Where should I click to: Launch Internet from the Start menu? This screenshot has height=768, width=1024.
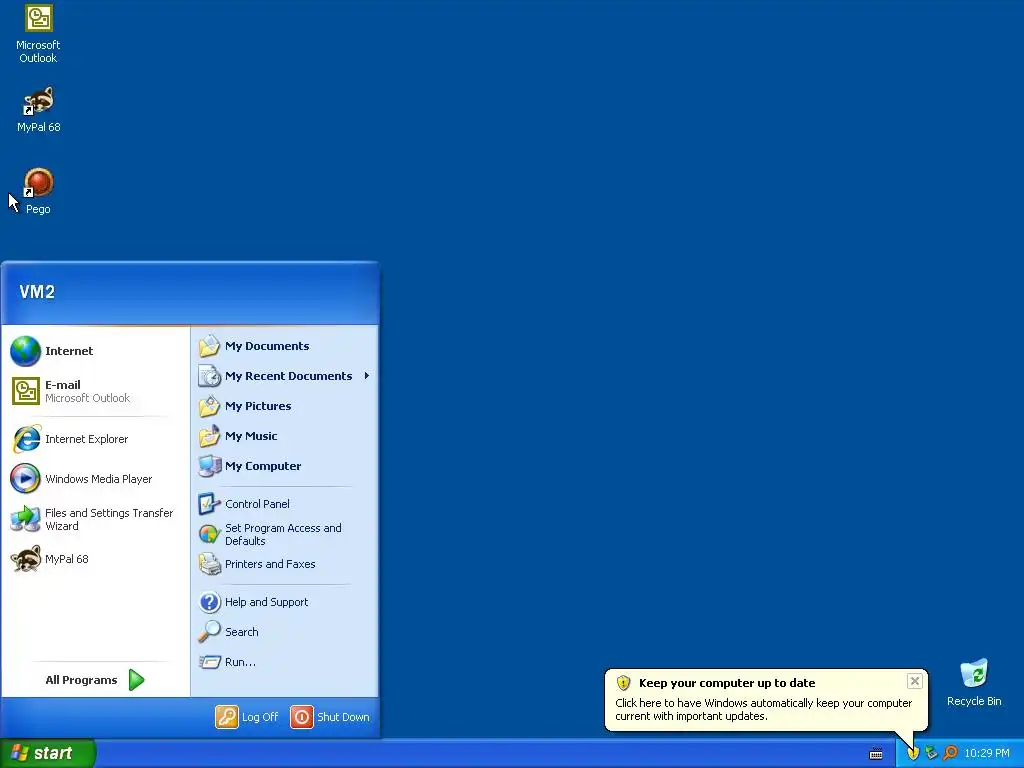point(95,351)
